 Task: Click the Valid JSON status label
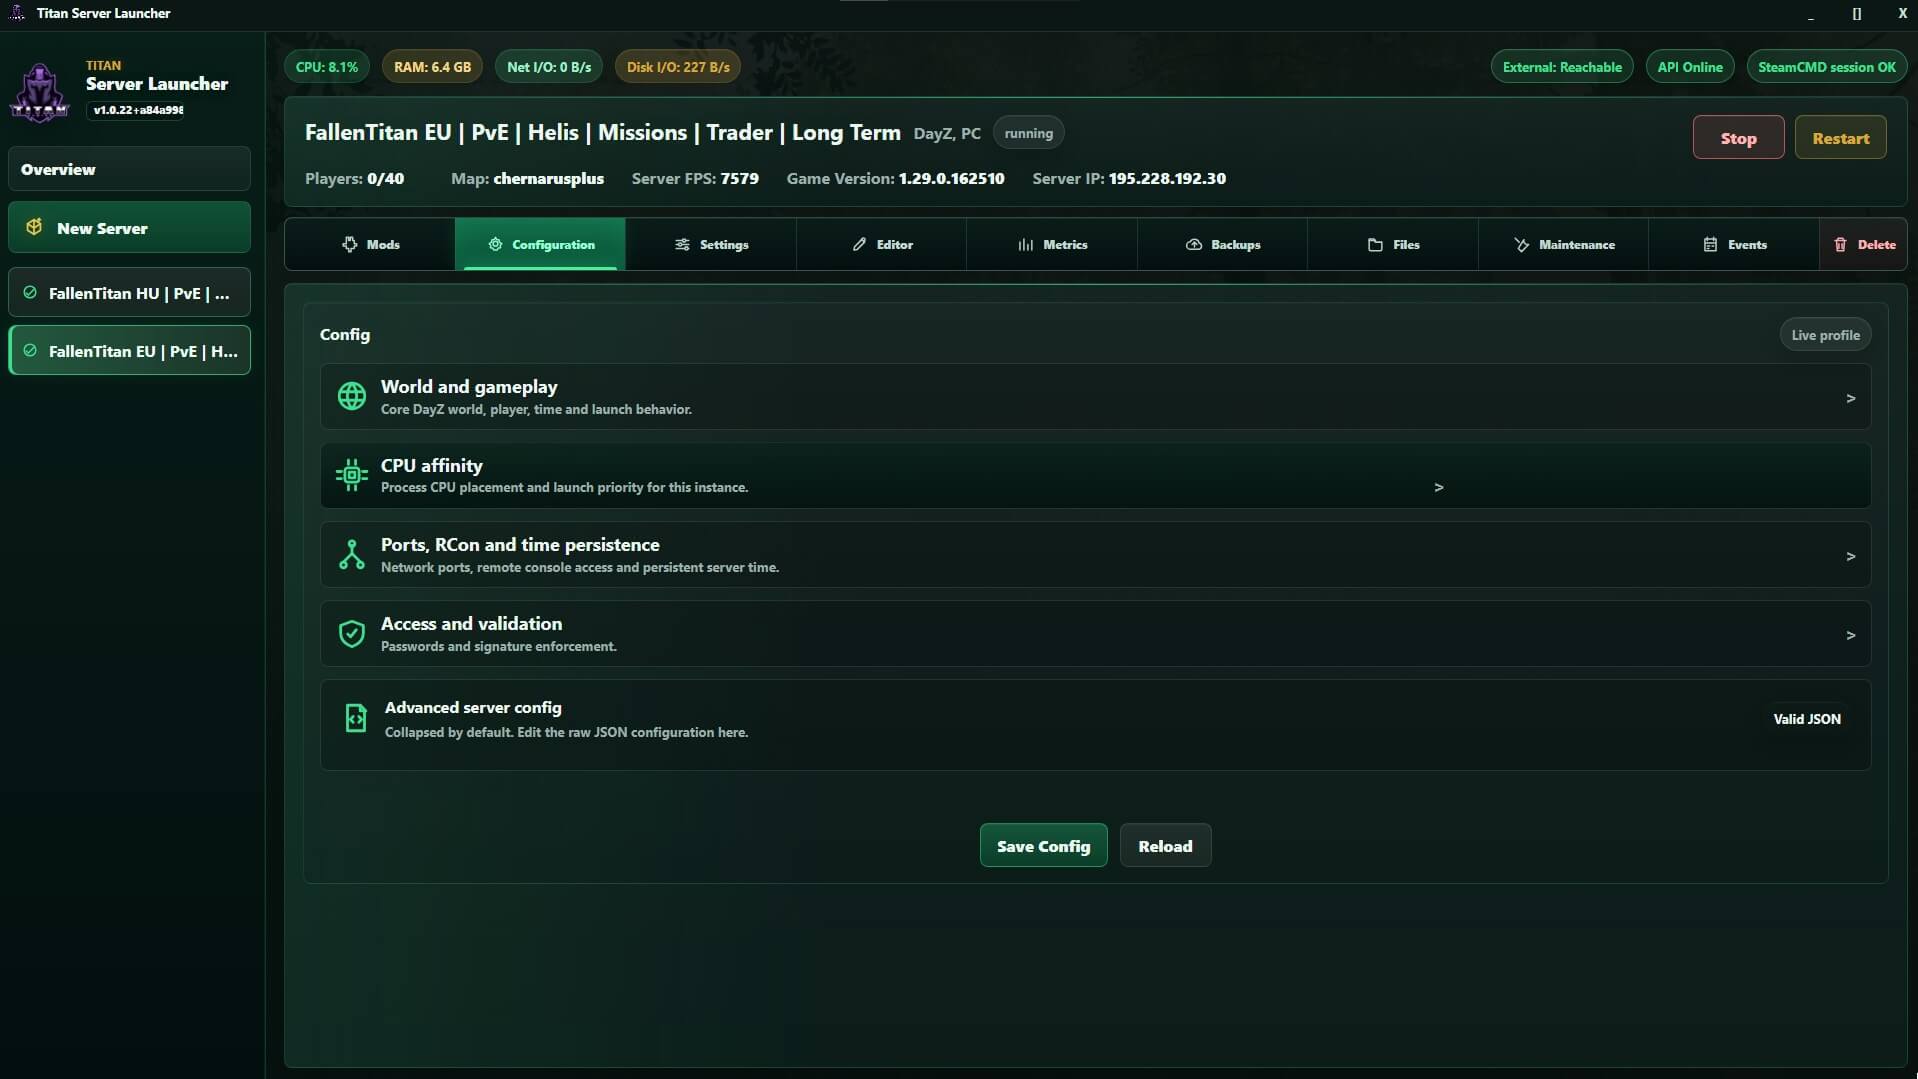(1806, 719)
